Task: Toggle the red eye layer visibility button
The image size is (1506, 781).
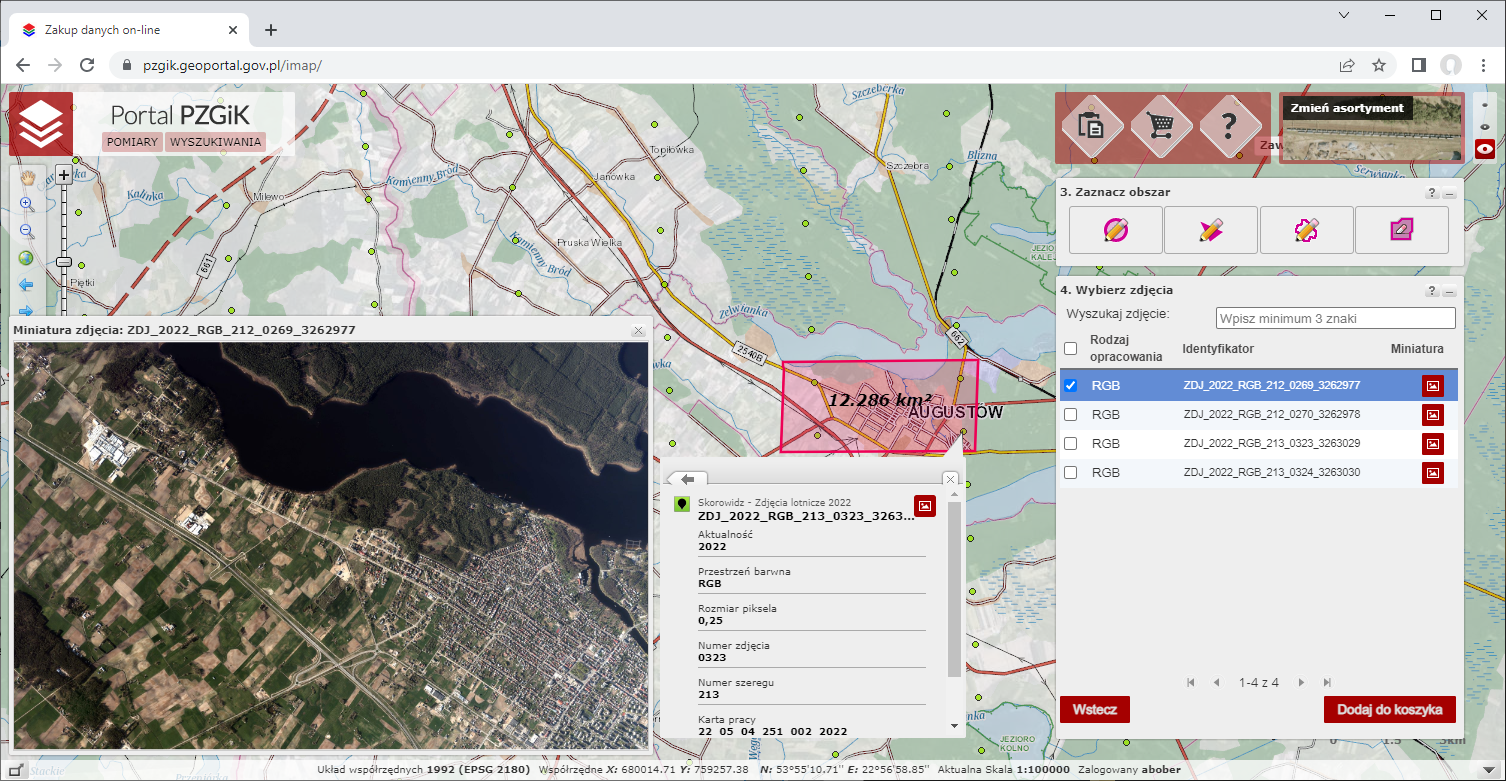Action: 1485,150
